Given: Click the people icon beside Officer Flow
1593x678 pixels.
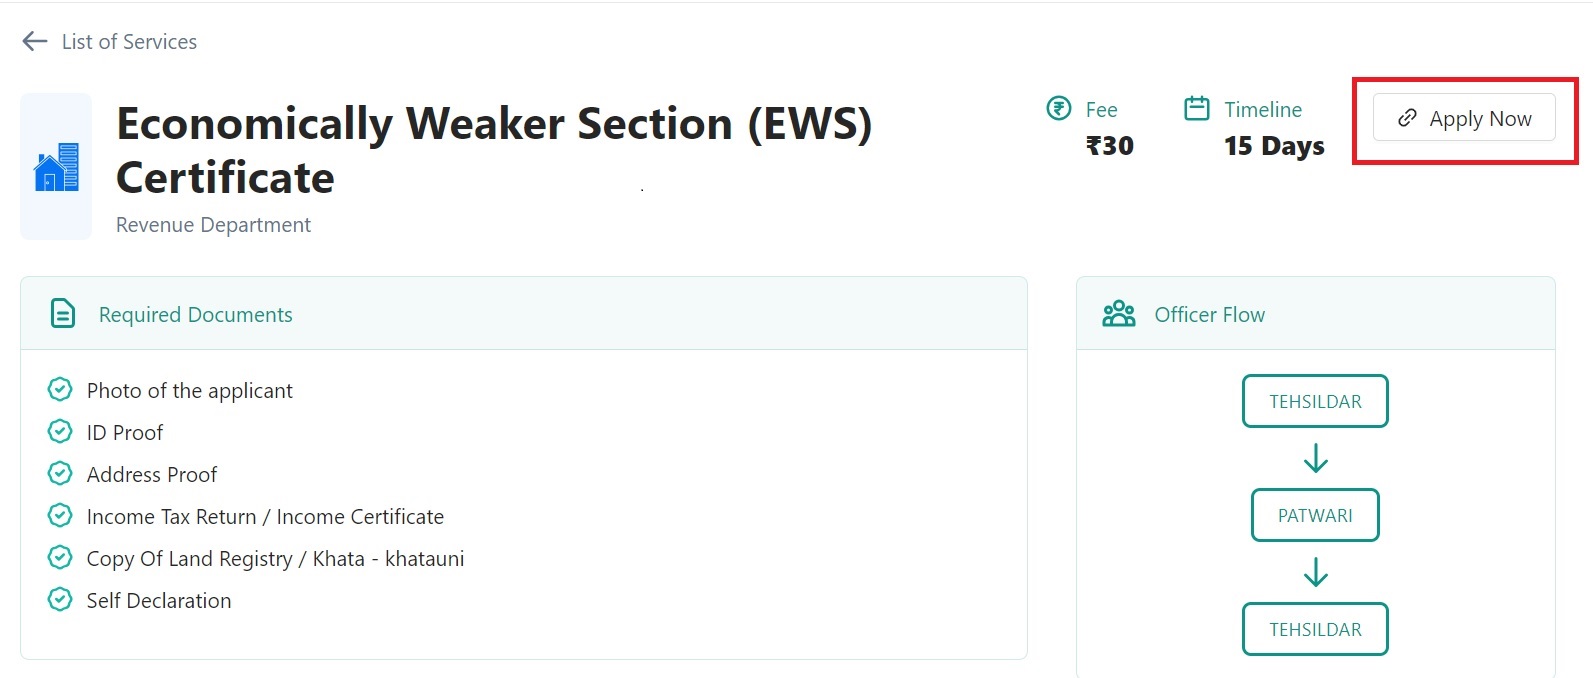Looking at the screenshot, I should click(1119, 313).
